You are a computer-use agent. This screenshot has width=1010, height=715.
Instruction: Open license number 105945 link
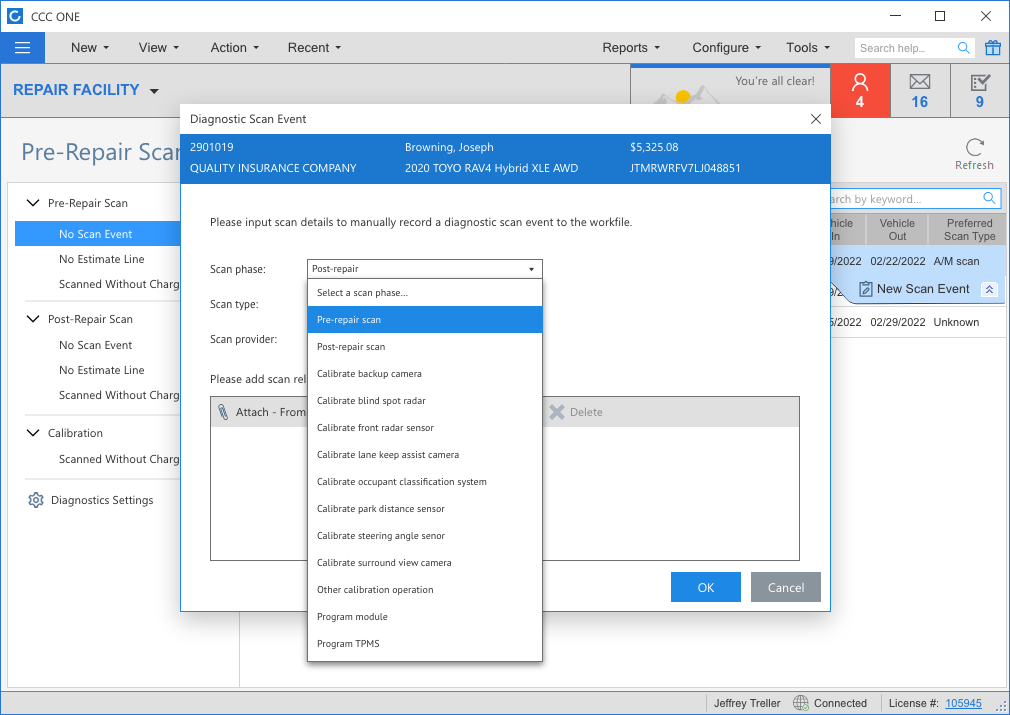[x=963, y=703]
